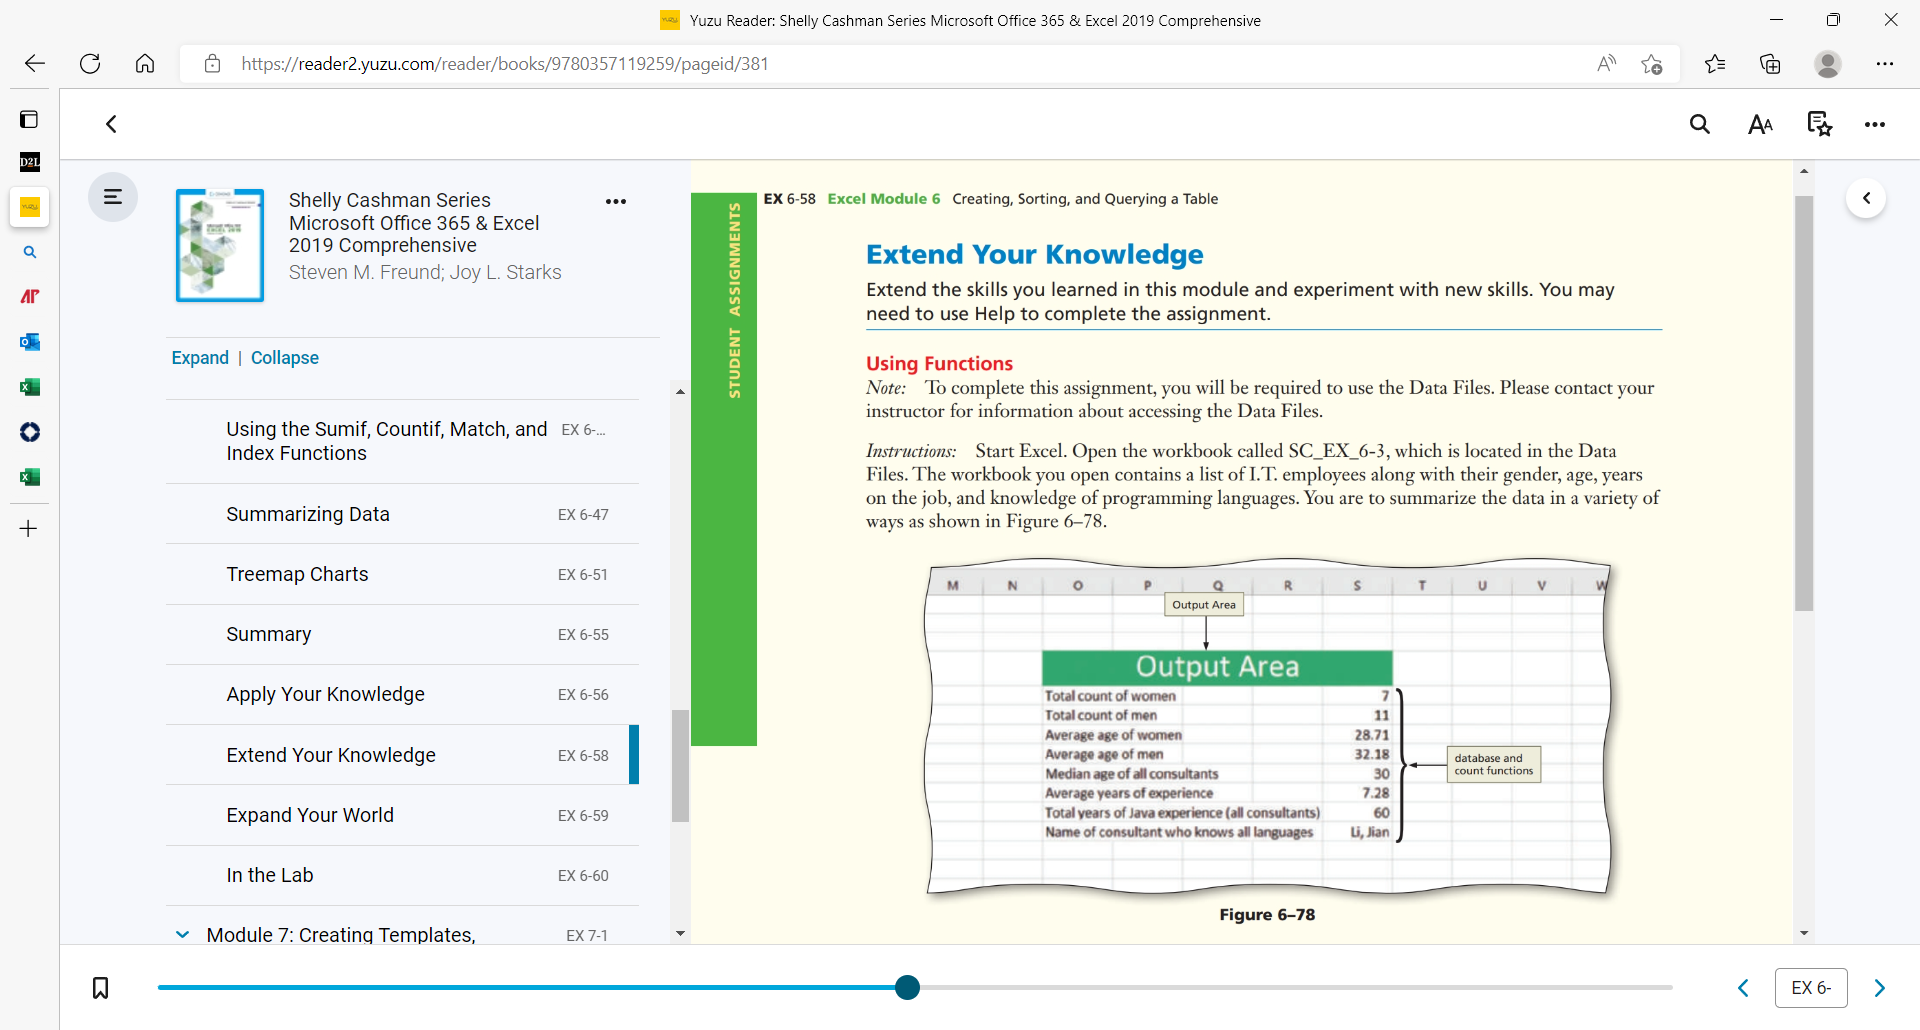
Task: Click the Collapse link above contents
Action: (x=285, y=358)
